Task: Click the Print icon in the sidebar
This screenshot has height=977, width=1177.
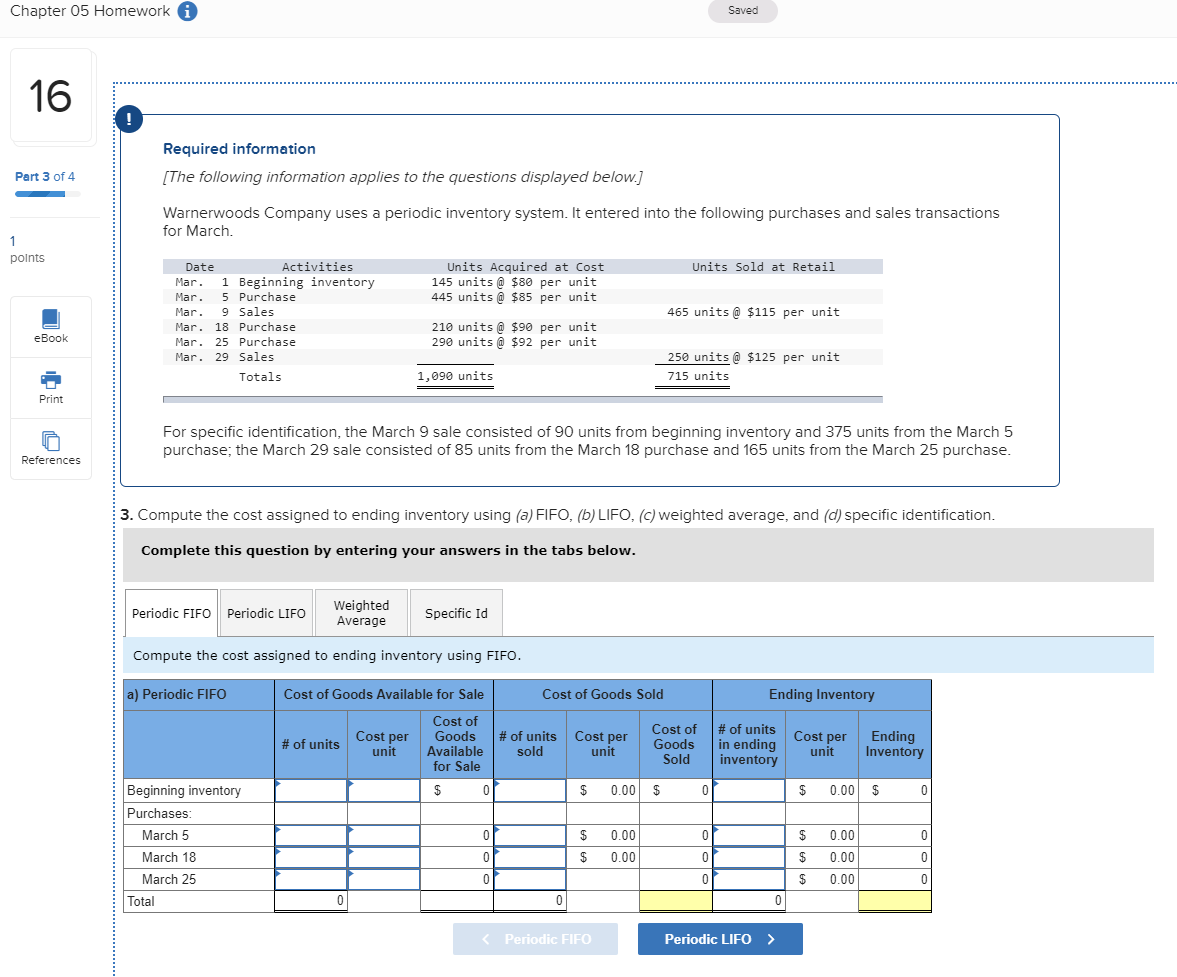Action: click(50, 387)
